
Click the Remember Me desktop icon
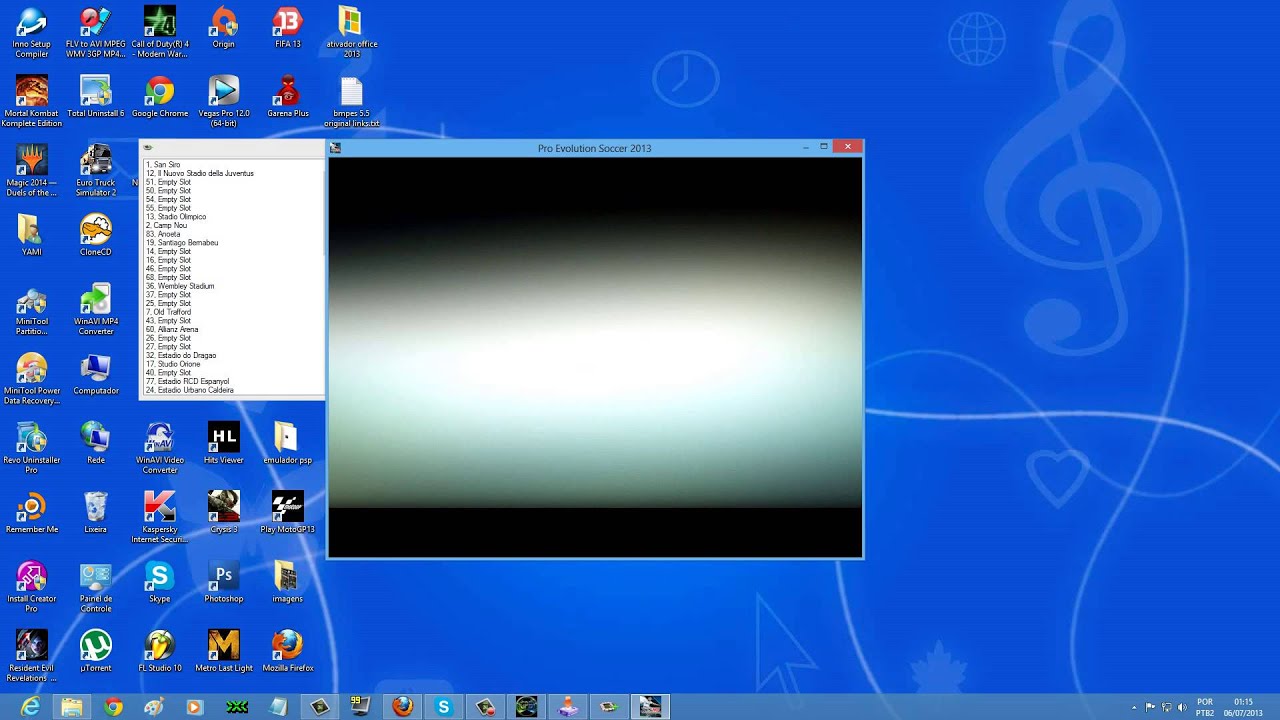click(x=32, y=512)
